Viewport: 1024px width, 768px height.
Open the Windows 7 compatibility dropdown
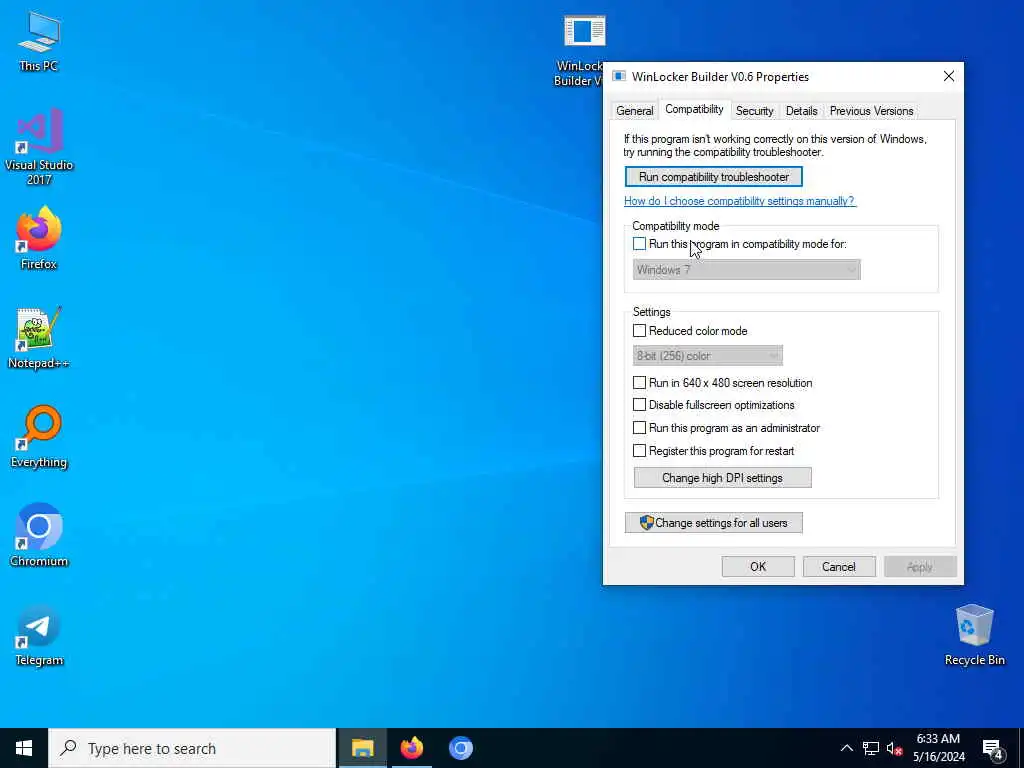point(746,270)
